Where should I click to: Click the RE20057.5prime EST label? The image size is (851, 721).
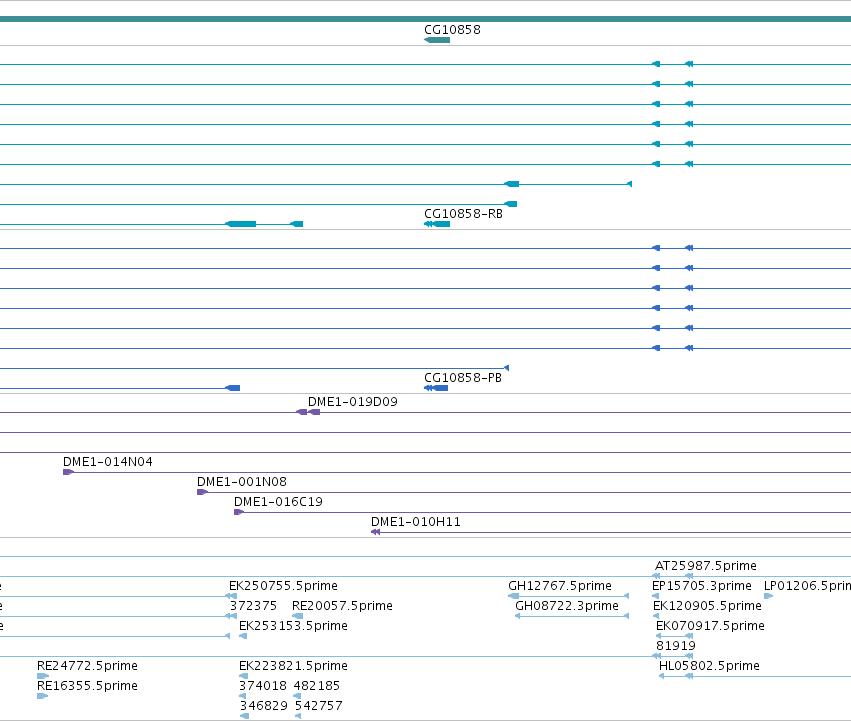342,606
